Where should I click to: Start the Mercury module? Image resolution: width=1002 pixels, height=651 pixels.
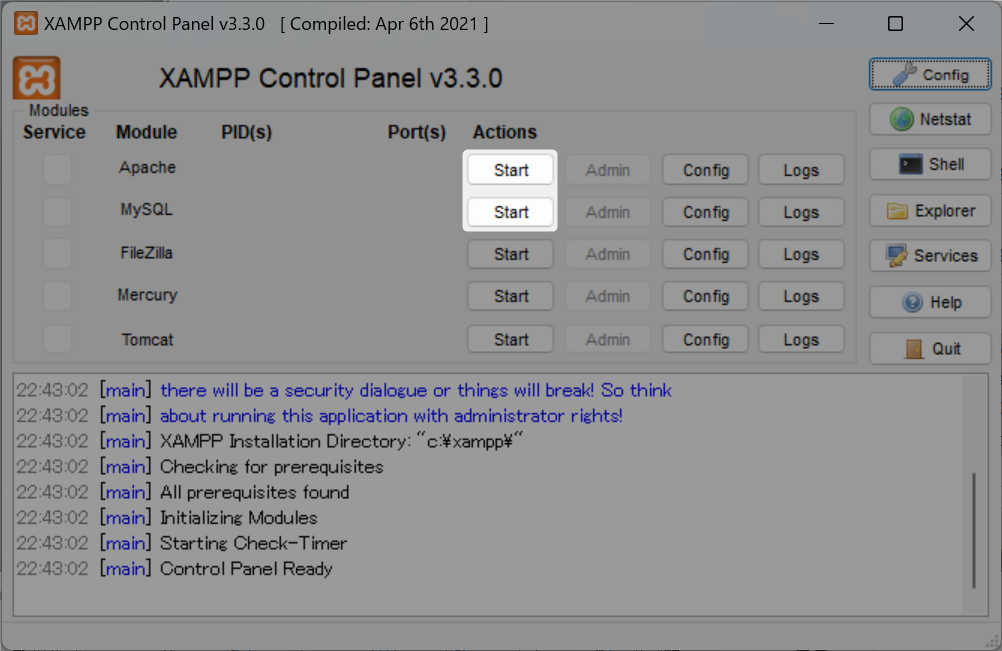[511, 296]
